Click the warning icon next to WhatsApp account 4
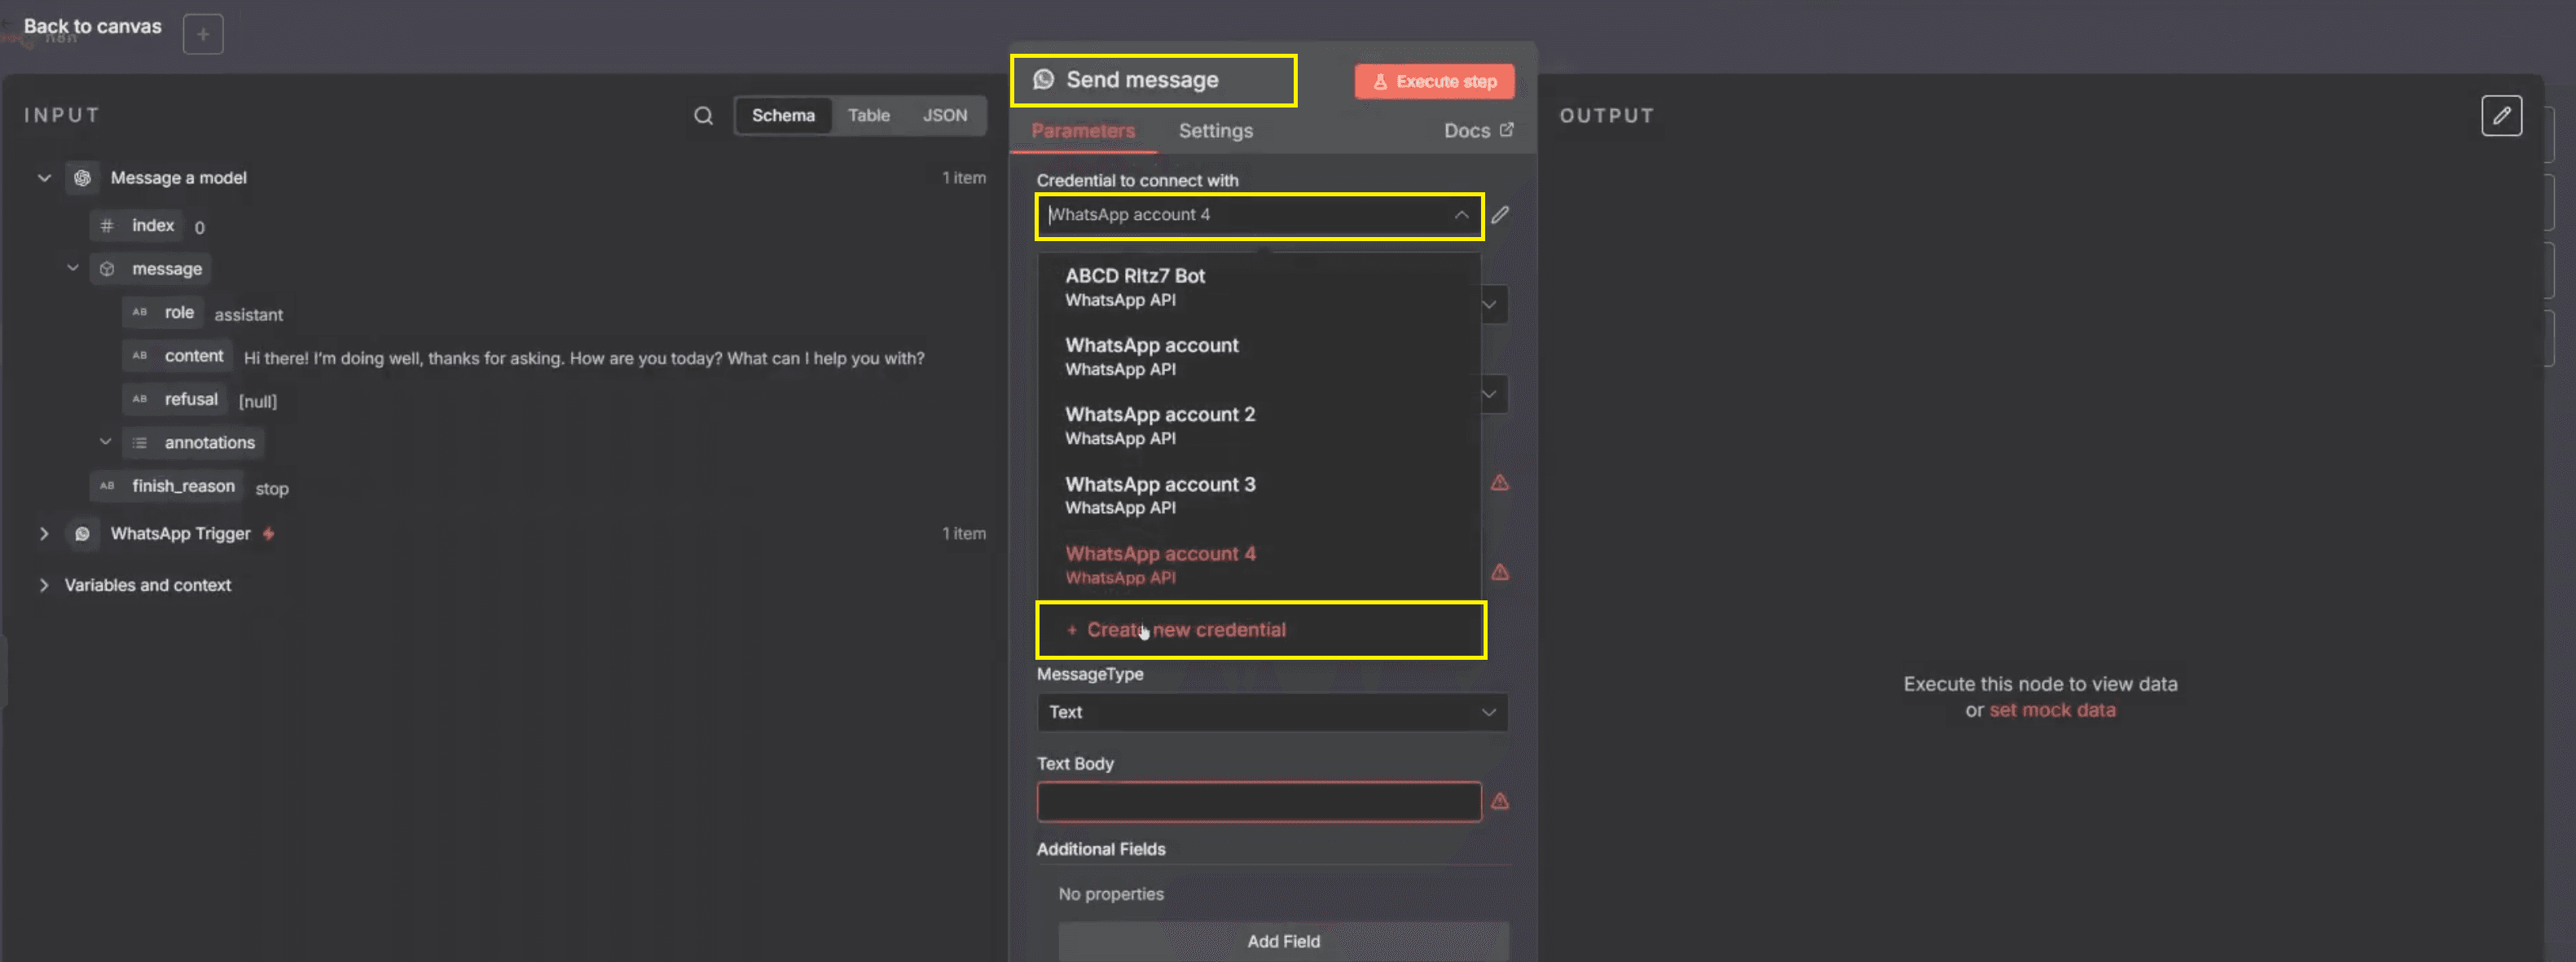 pos(1500,571)
